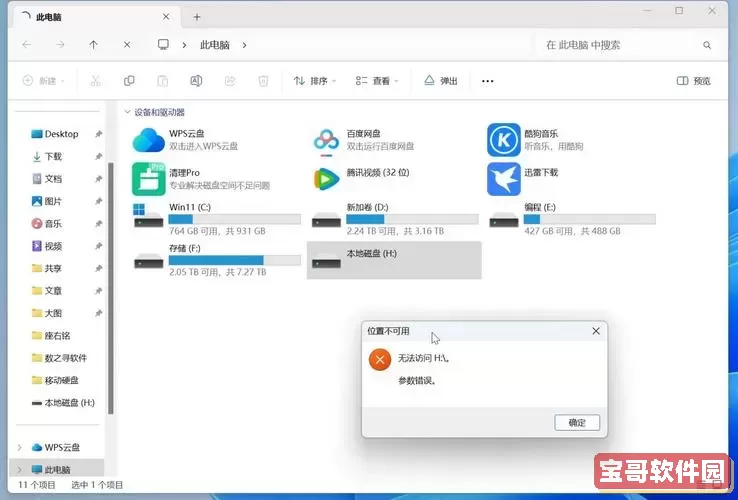The height and width of the screenshot is (500, 738).
Task: Close the 此电脑 tab
Action: pyautogui.click(x=166, y=17)
